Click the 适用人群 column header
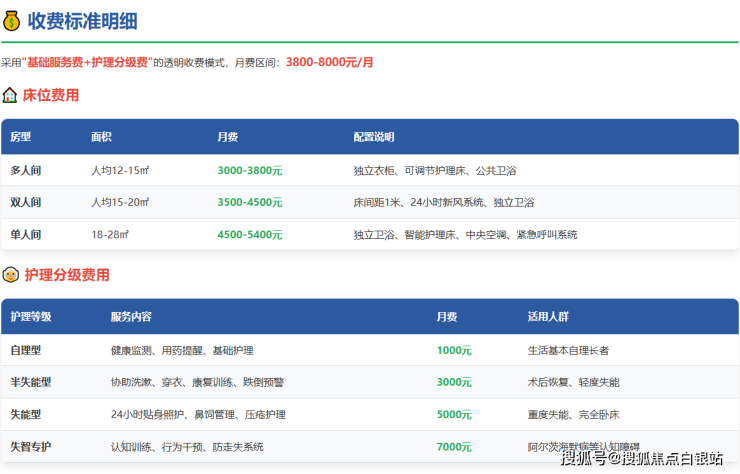This screenshot has width=740, height=474. [547, 317]
